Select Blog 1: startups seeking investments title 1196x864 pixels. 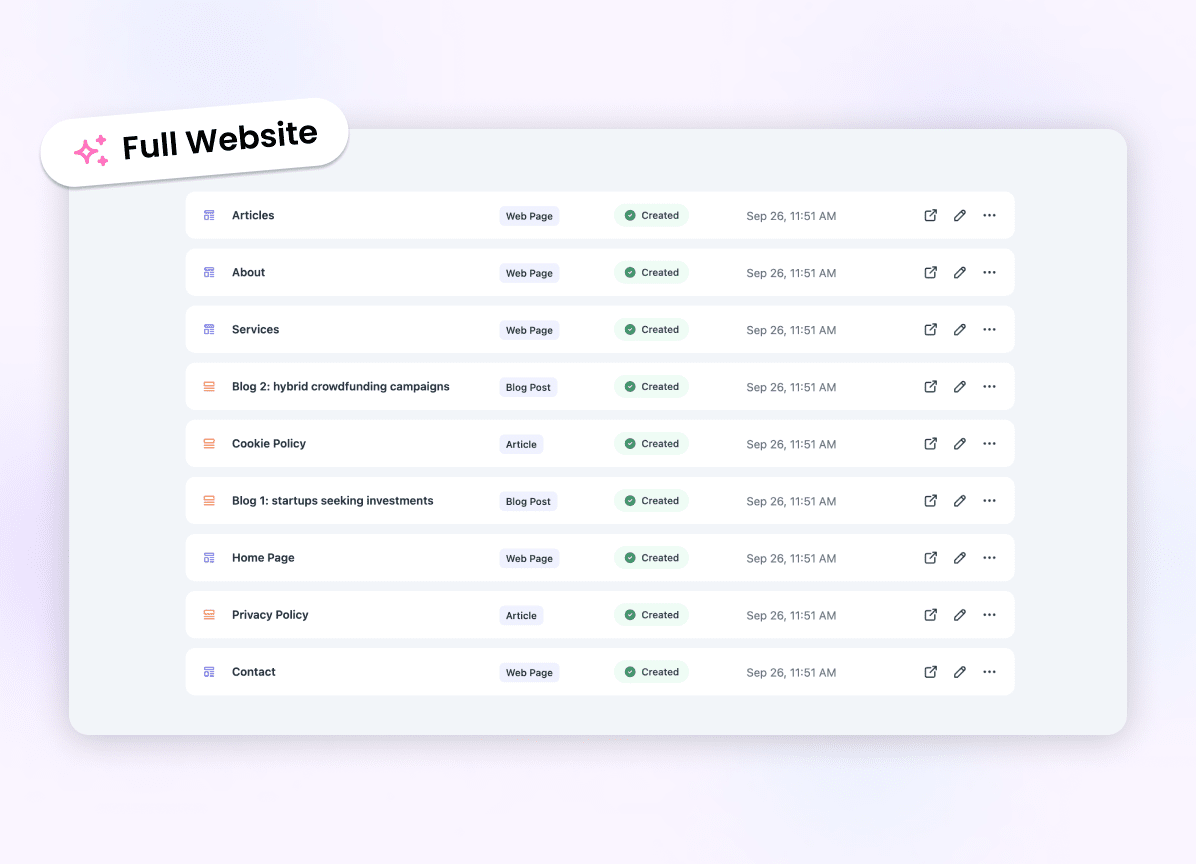pyautogui.click(x=333, y=500)
